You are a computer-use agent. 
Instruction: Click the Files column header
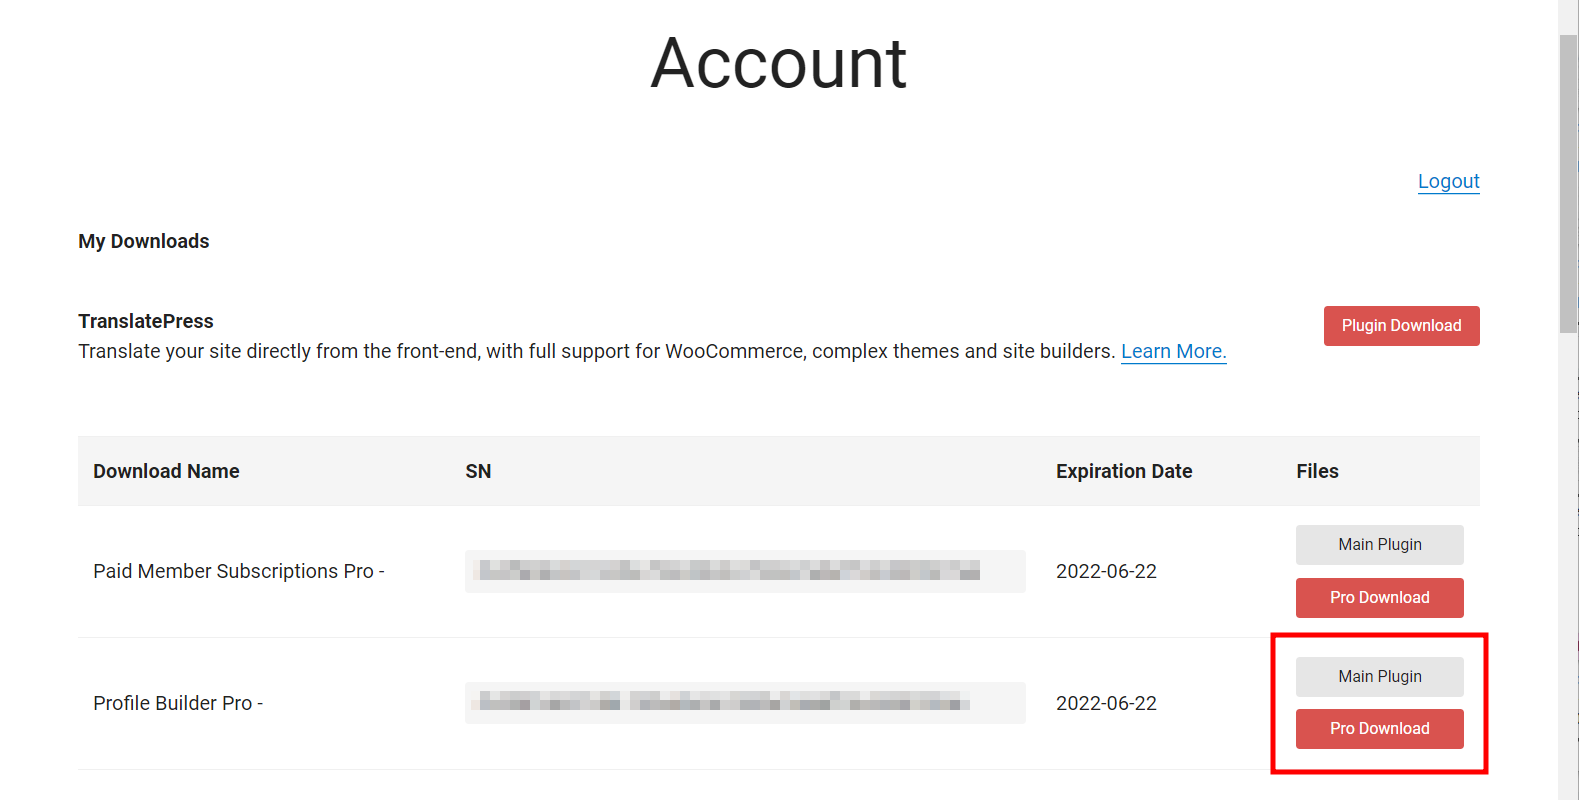[1317, 471]
